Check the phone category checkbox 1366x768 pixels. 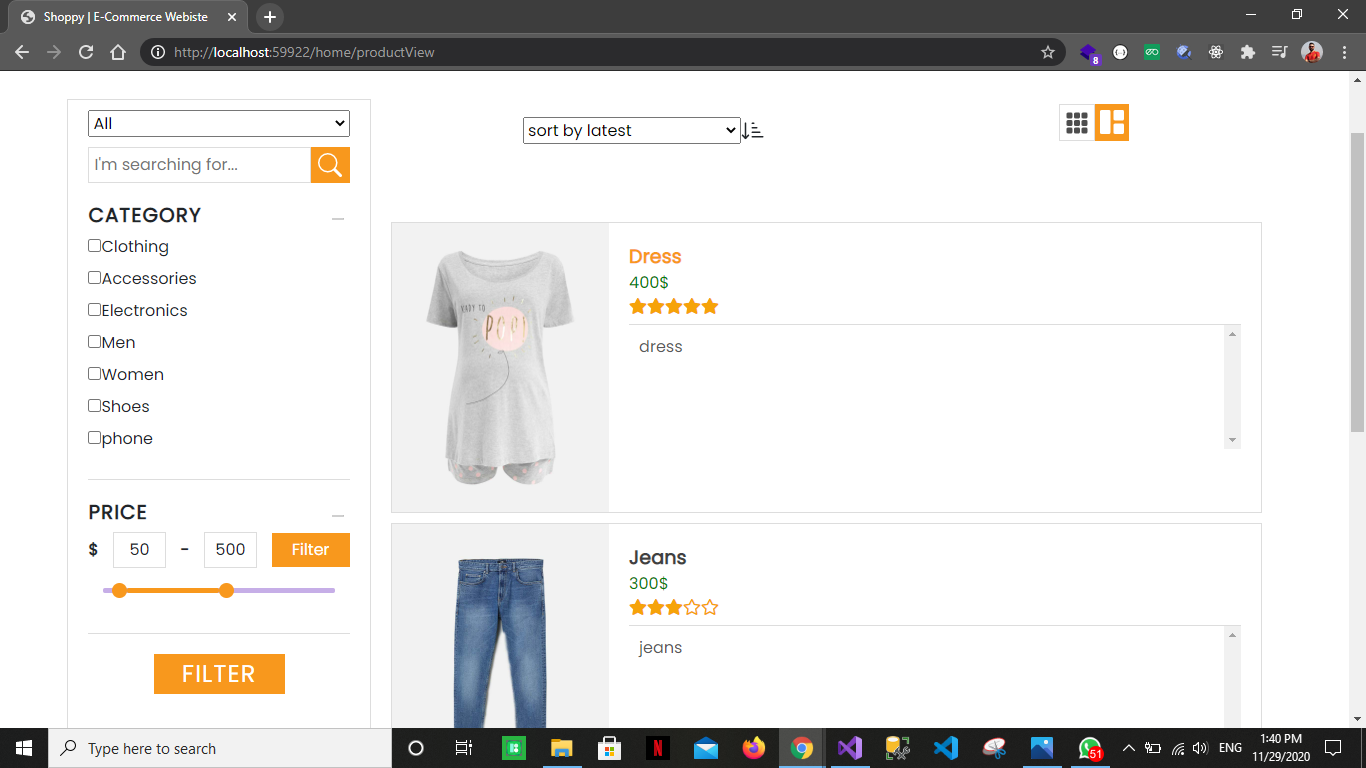95,438
